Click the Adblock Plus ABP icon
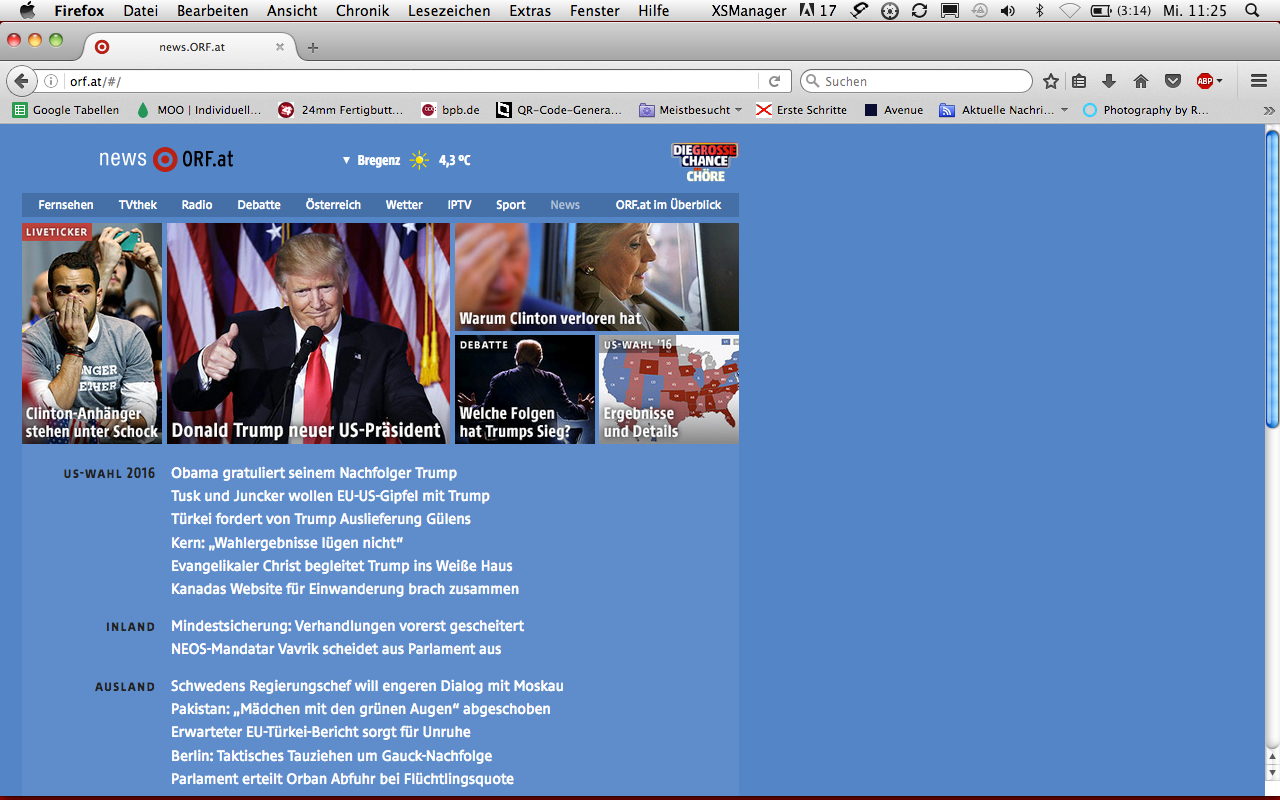Image resolution: width=1280 pixels, height=800 pixels. (1204, 81)
